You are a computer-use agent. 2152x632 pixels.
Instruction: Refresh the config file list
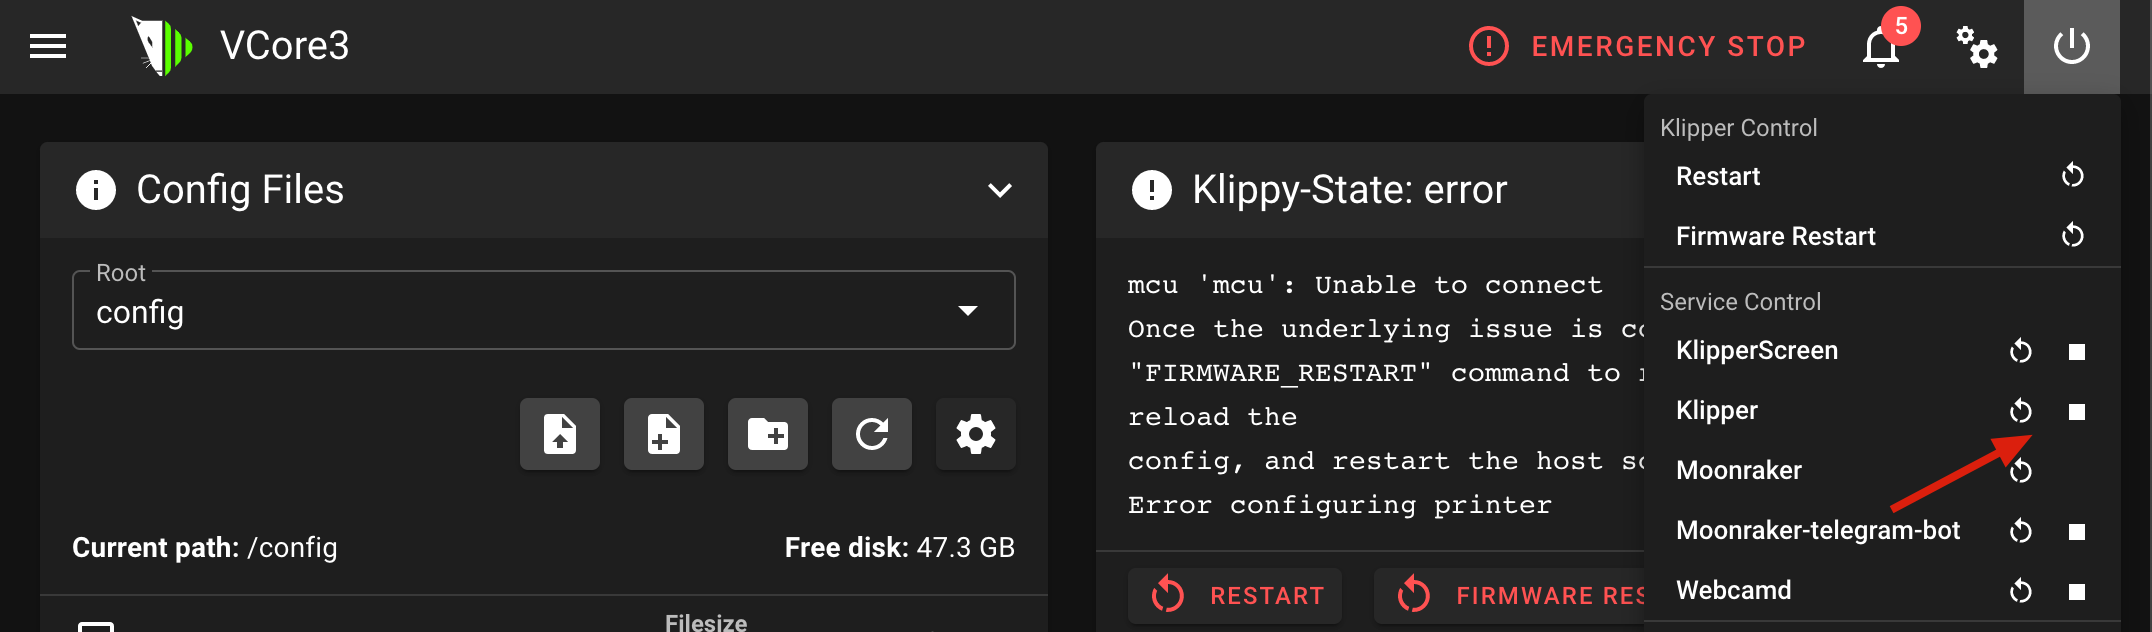coord(872,434)
